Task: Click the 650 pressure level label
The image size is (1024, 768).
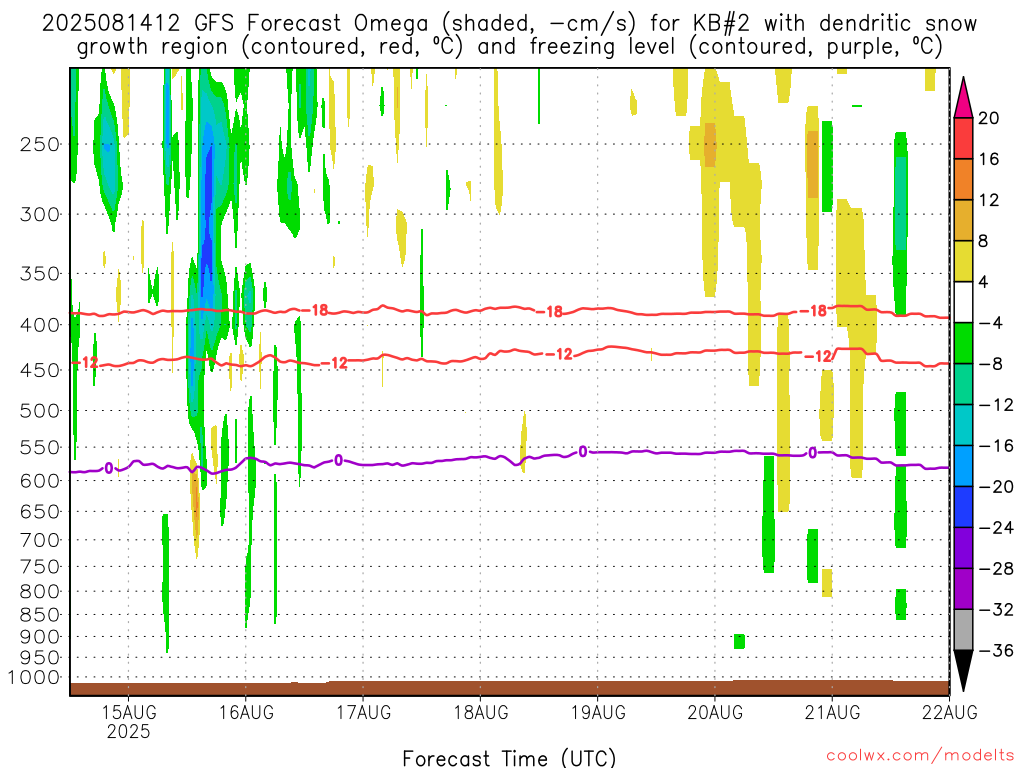Action: [x=40, y=511]
